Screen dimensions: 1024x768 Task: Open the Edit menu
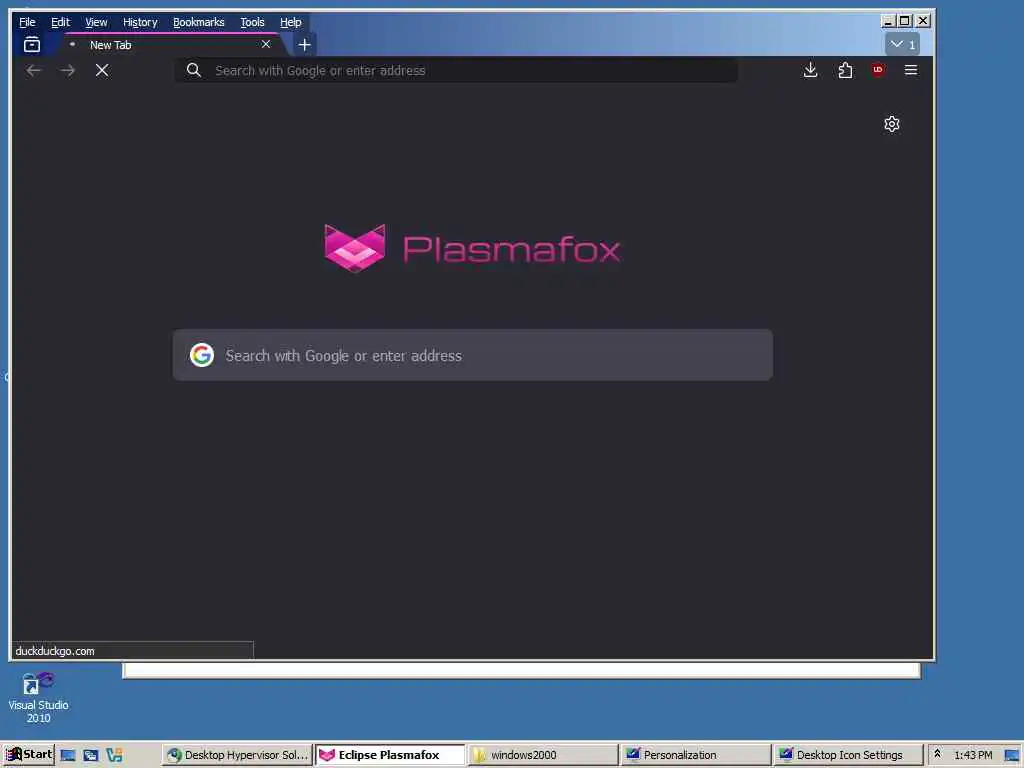60,22
